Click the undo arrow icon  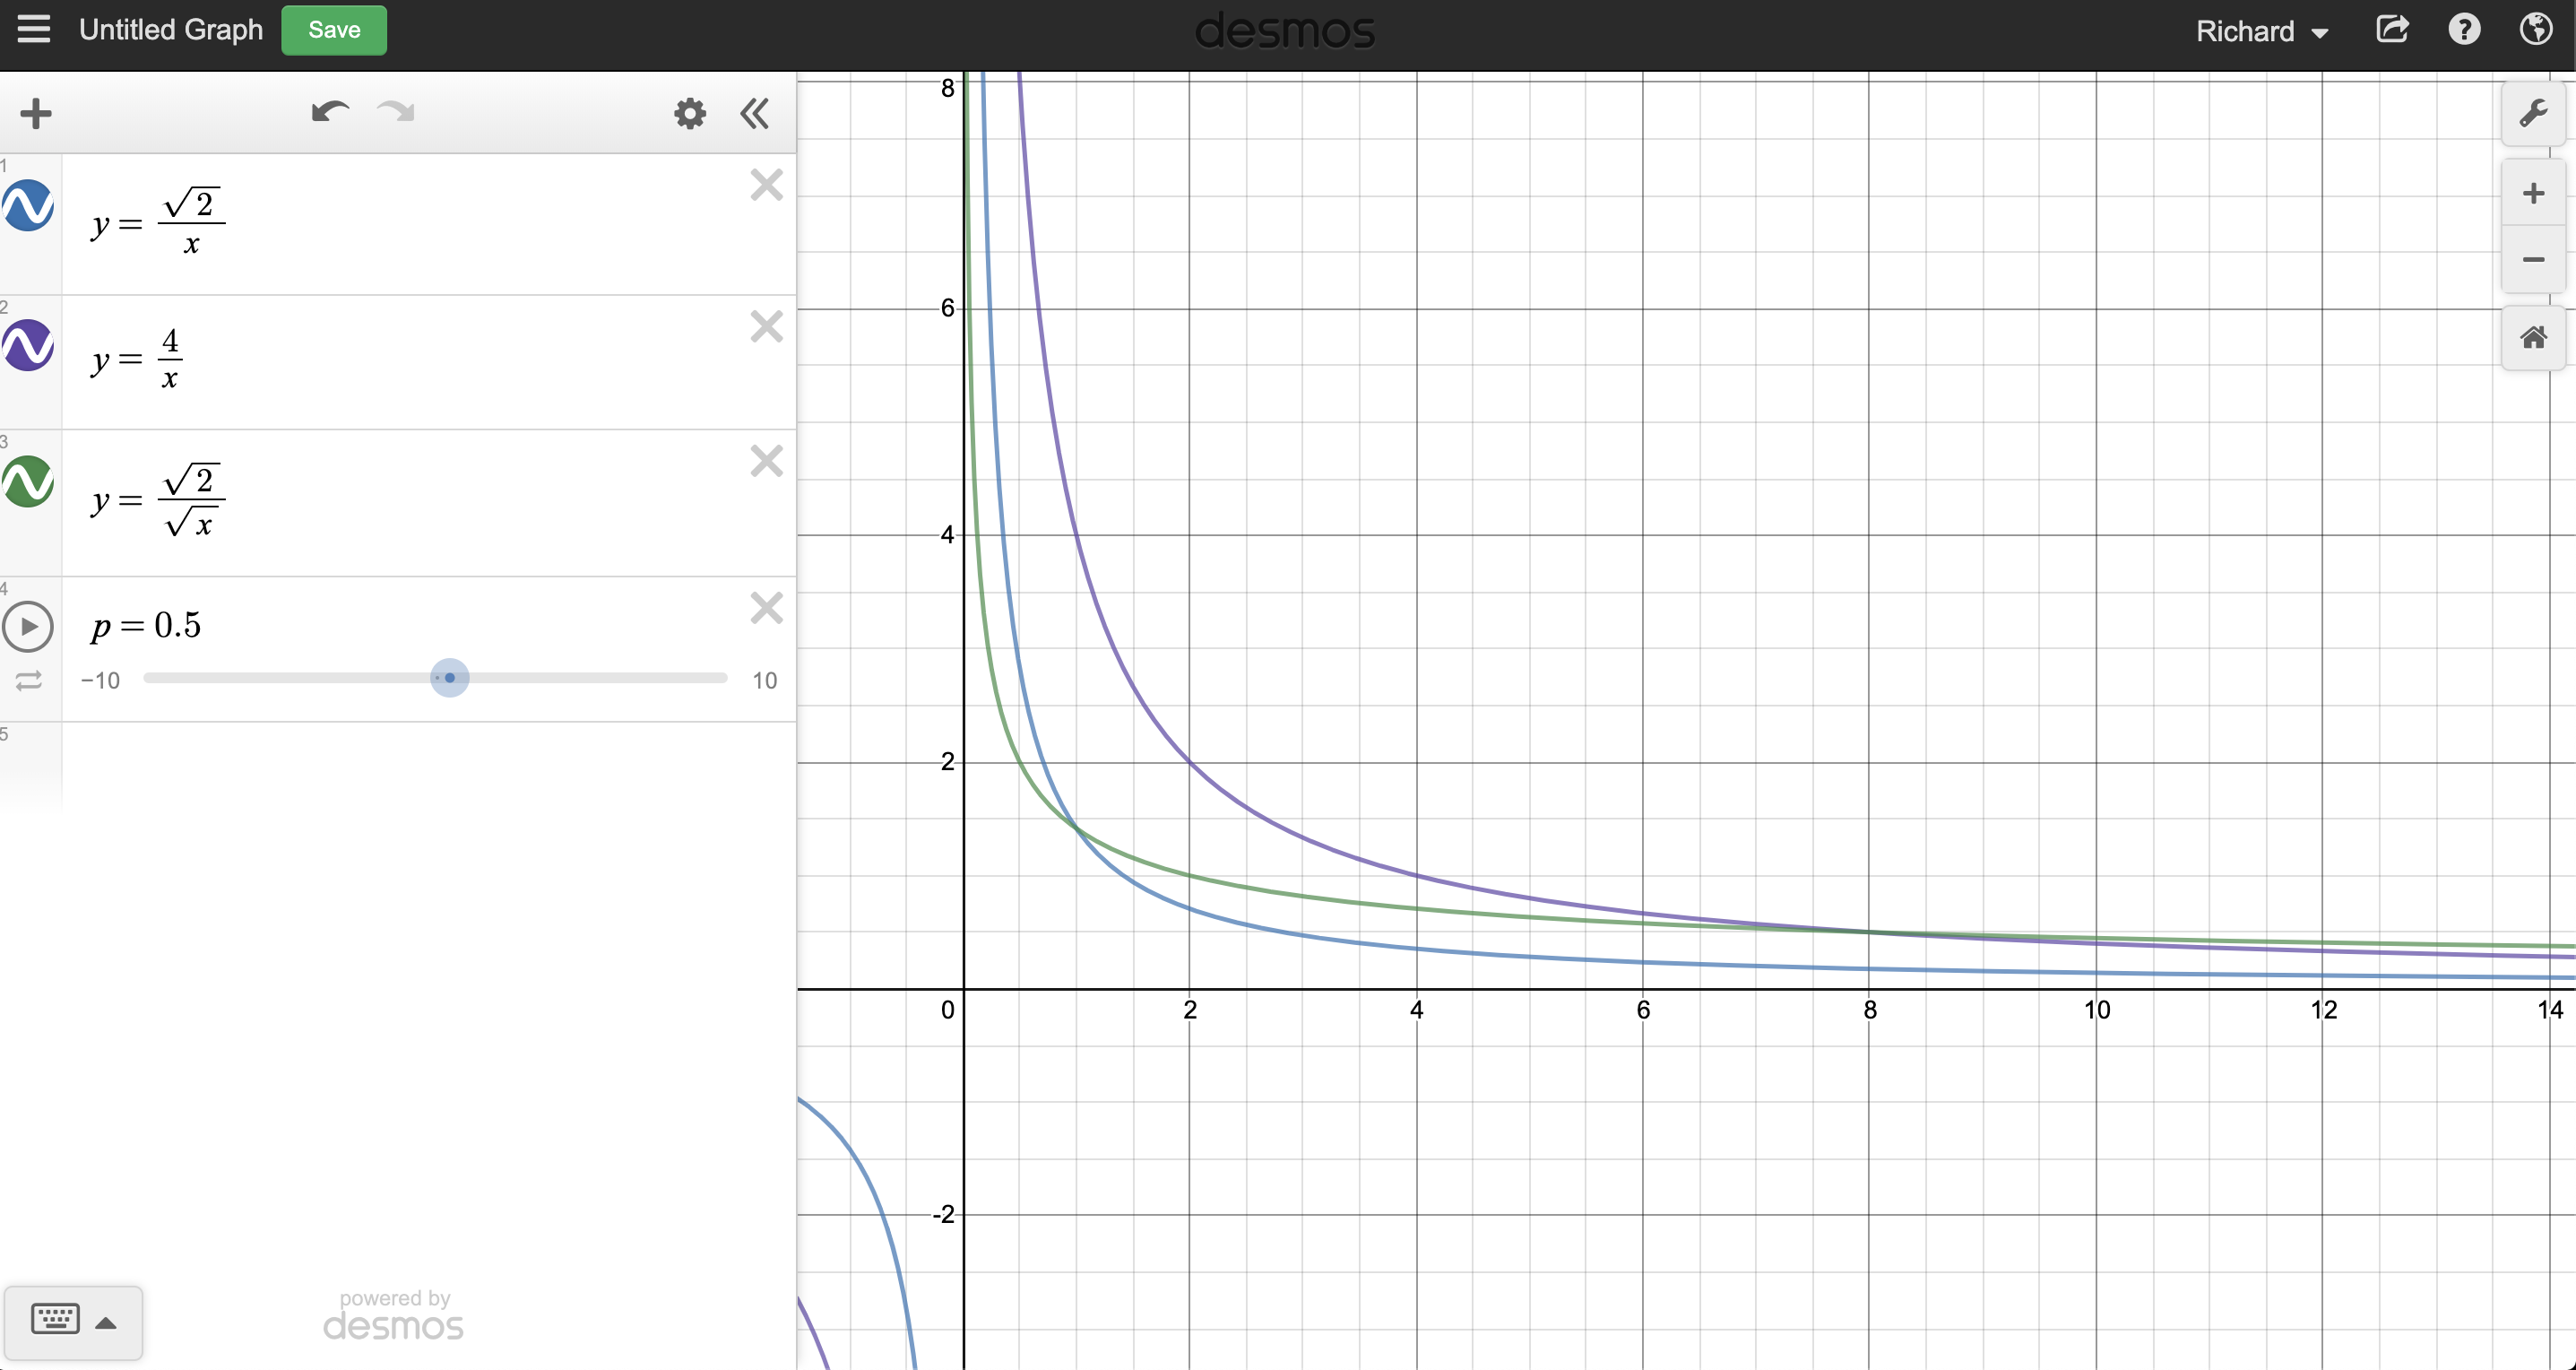pyautogui.click(x=329, y=113)
